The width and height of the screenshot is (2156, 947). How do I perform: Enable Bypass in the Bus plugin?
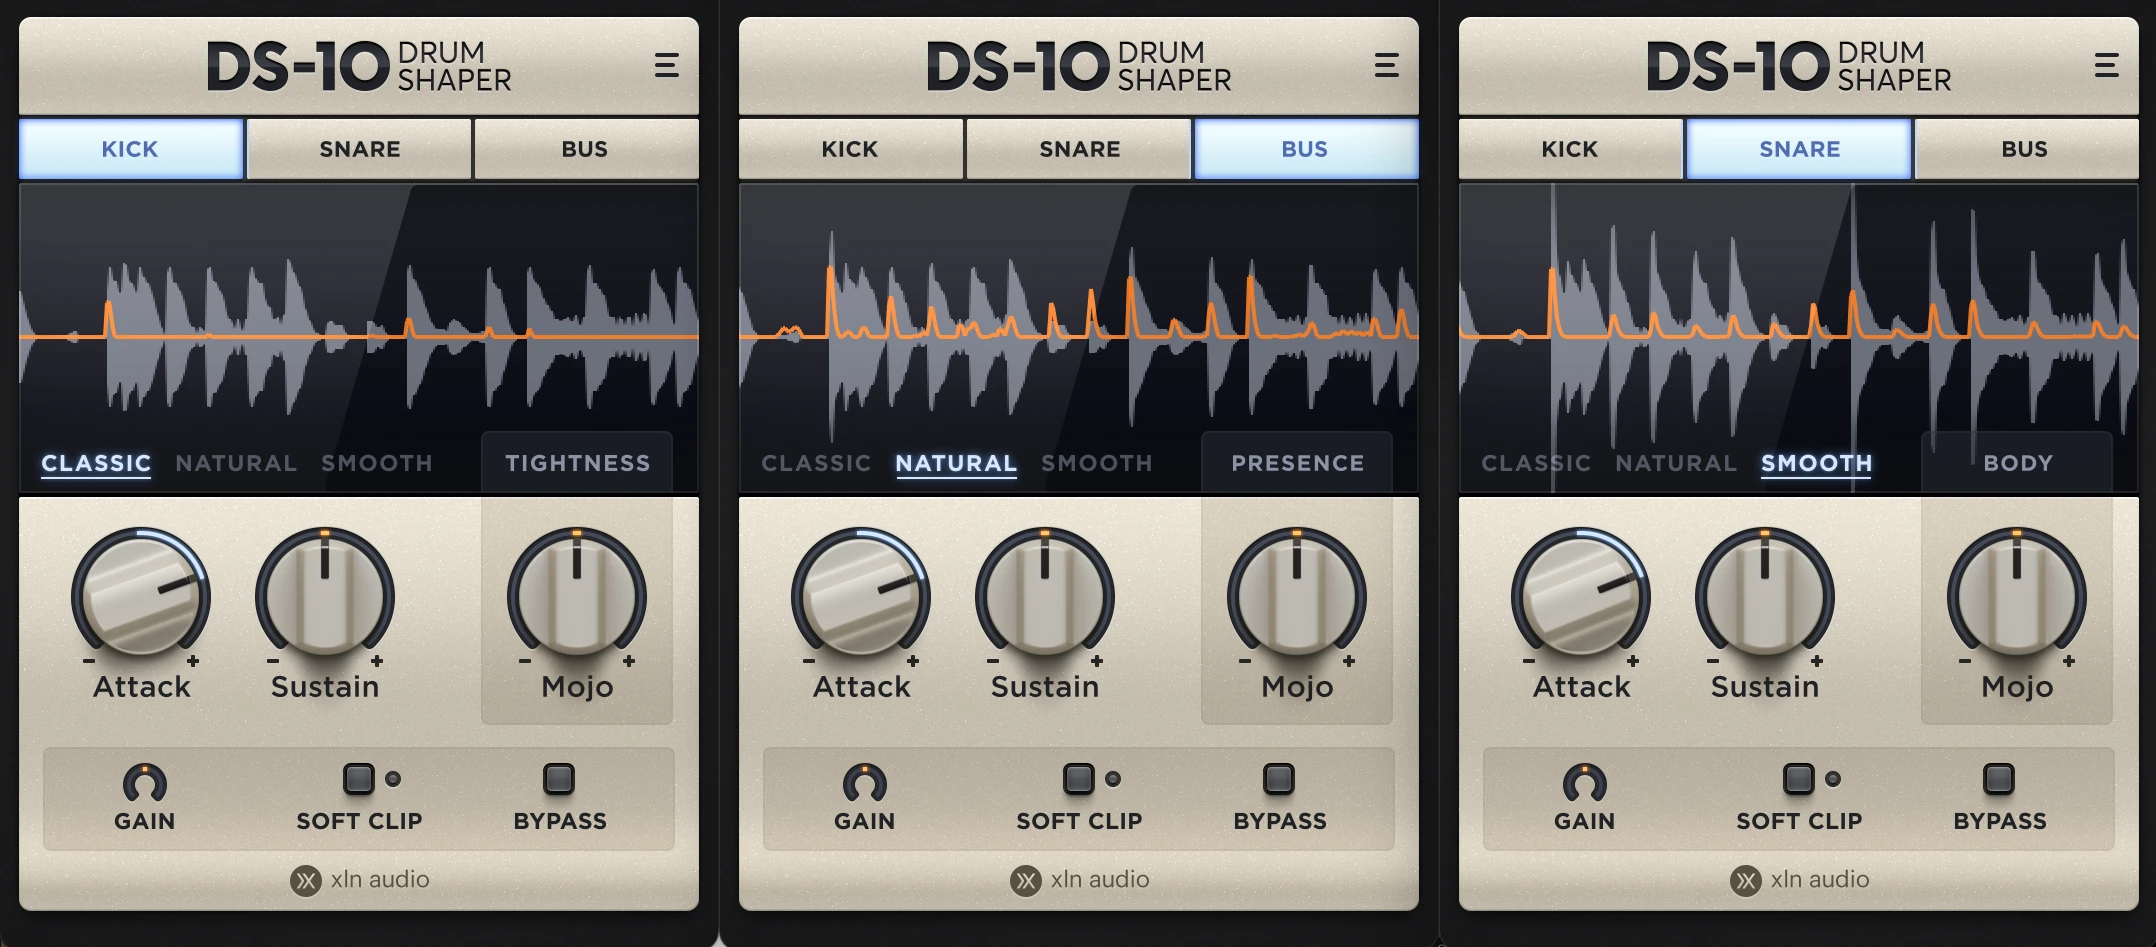1279,779
